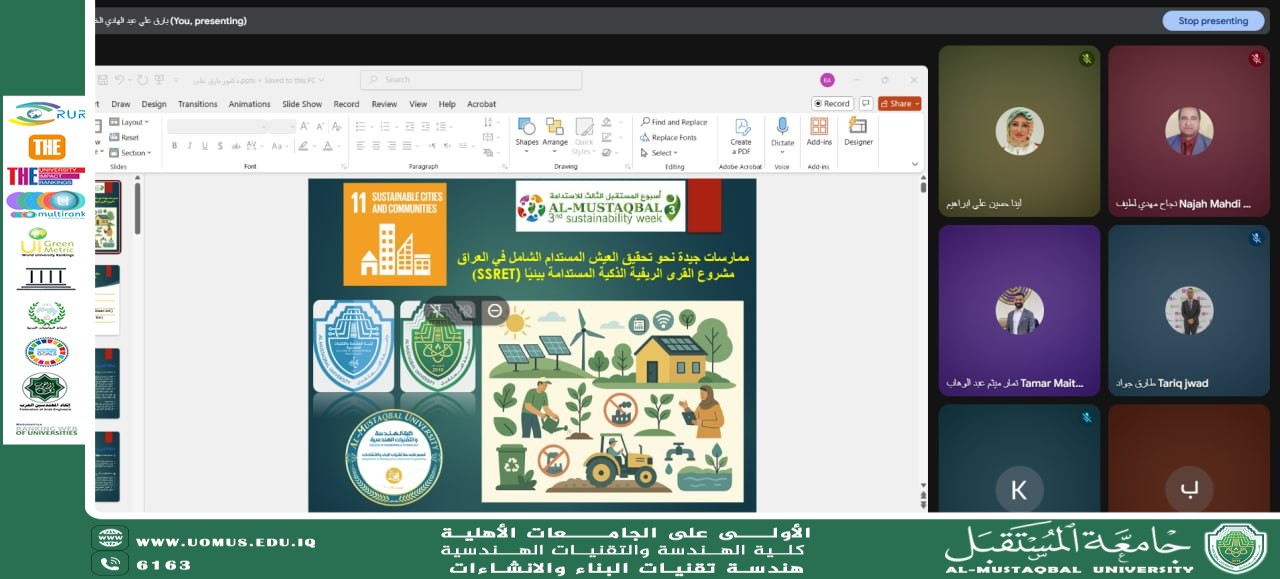
Task: Pick the text highlight color
Action: click(x=303, y=145)
